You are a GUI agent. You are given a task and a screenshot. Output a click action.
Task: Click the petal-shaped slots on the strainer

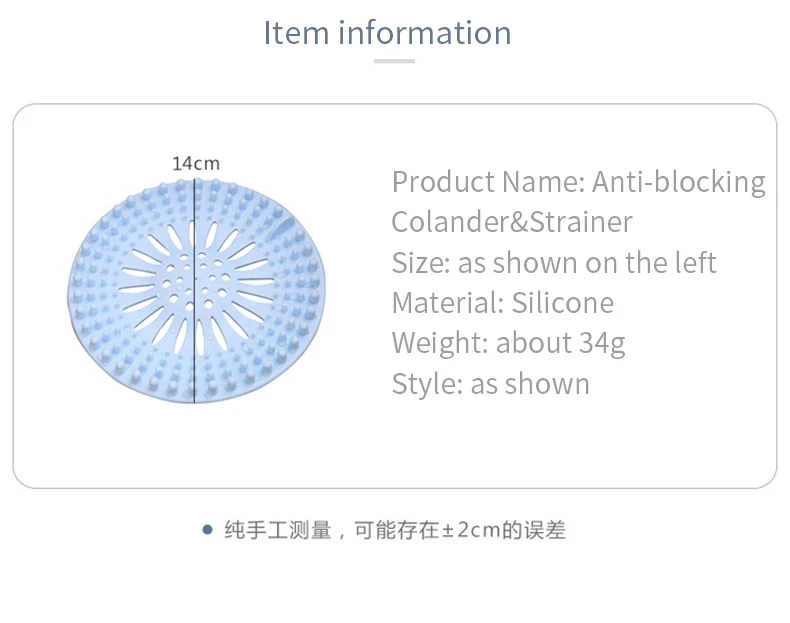point(196,282)
